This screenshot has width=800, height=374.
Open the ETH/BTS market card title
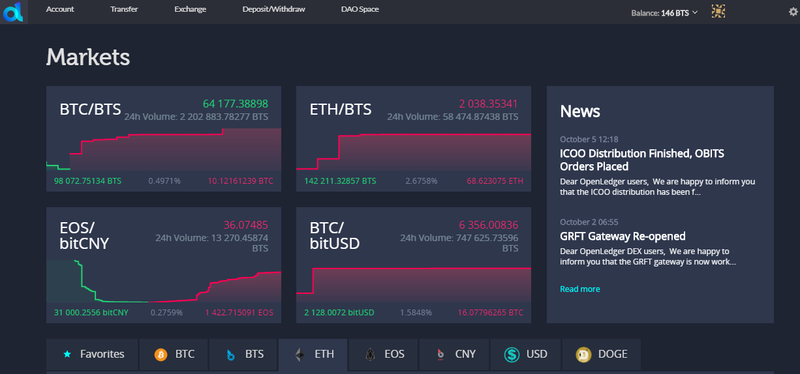tap(340, 109)
